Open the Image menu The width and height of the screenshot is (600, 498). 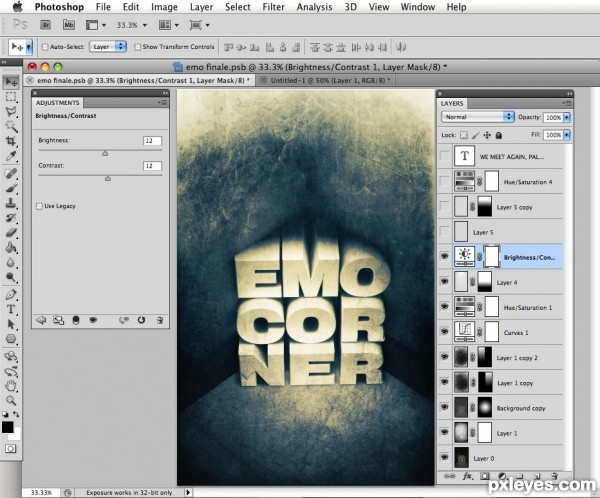(164, 7)
